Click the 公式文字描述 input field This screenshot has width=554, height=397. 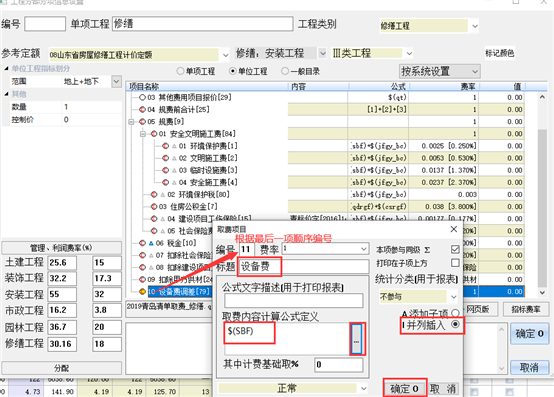[x=294, y=301]
